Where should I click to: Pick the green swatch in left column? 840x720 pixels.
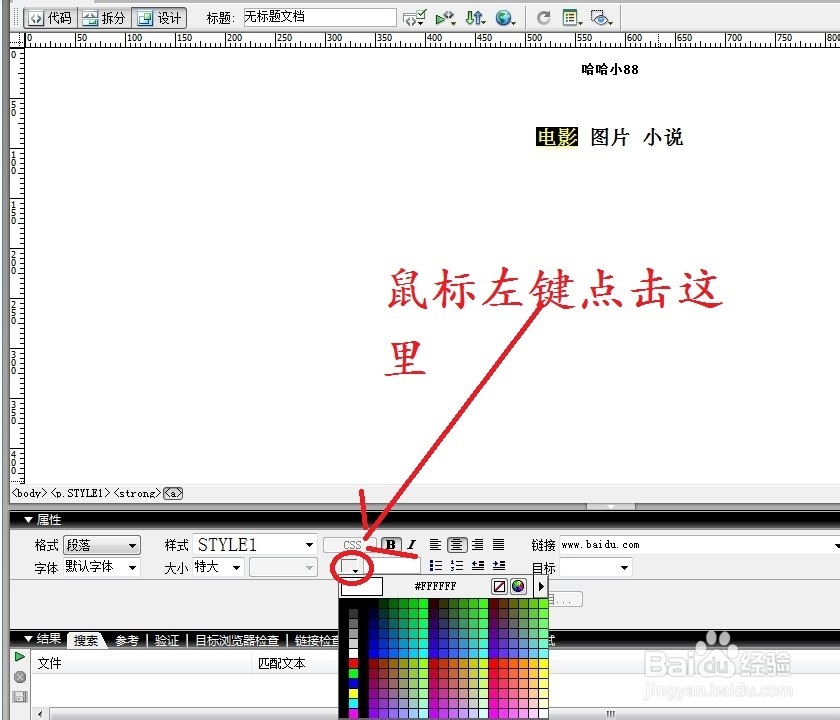[x=354, y=673]
